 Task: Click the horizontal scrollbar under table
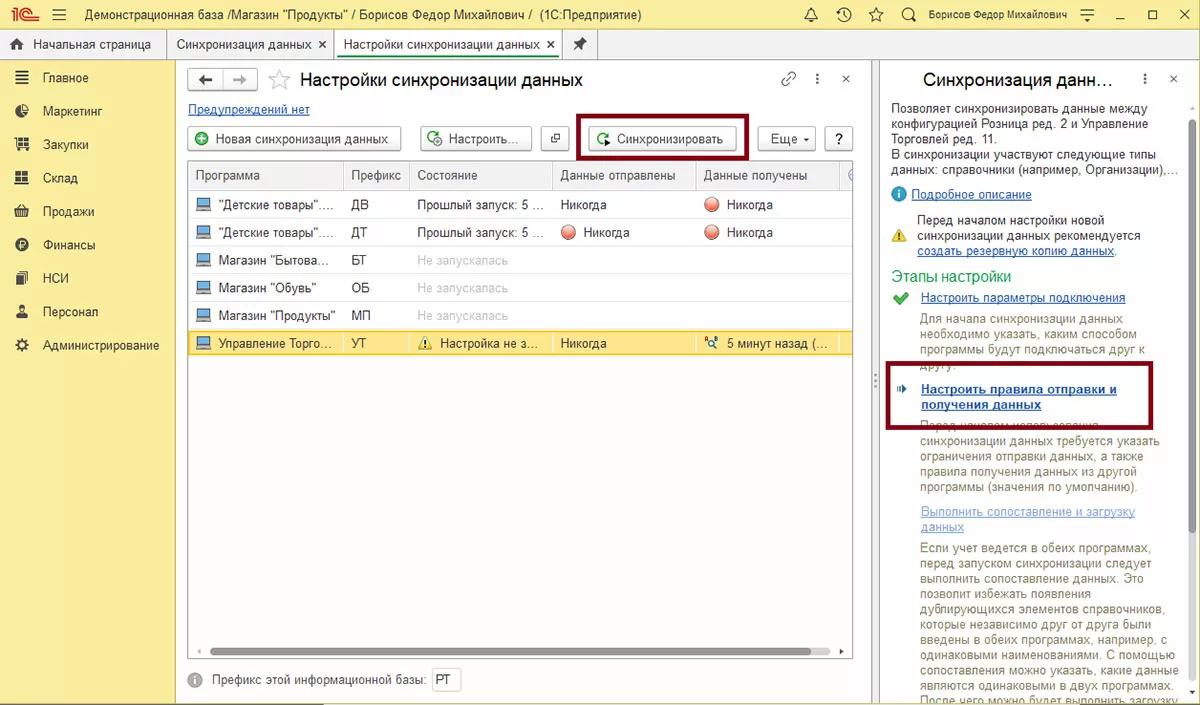tap(510, 651)
